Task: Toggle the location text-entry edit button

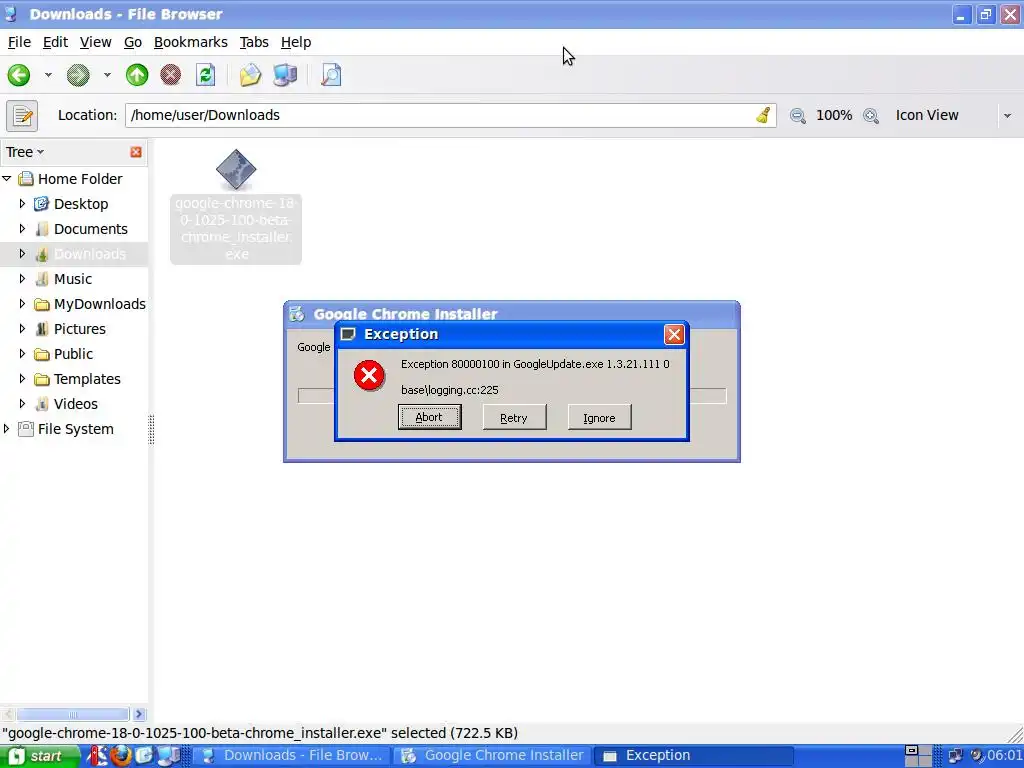Action: [x=22, y=116]
